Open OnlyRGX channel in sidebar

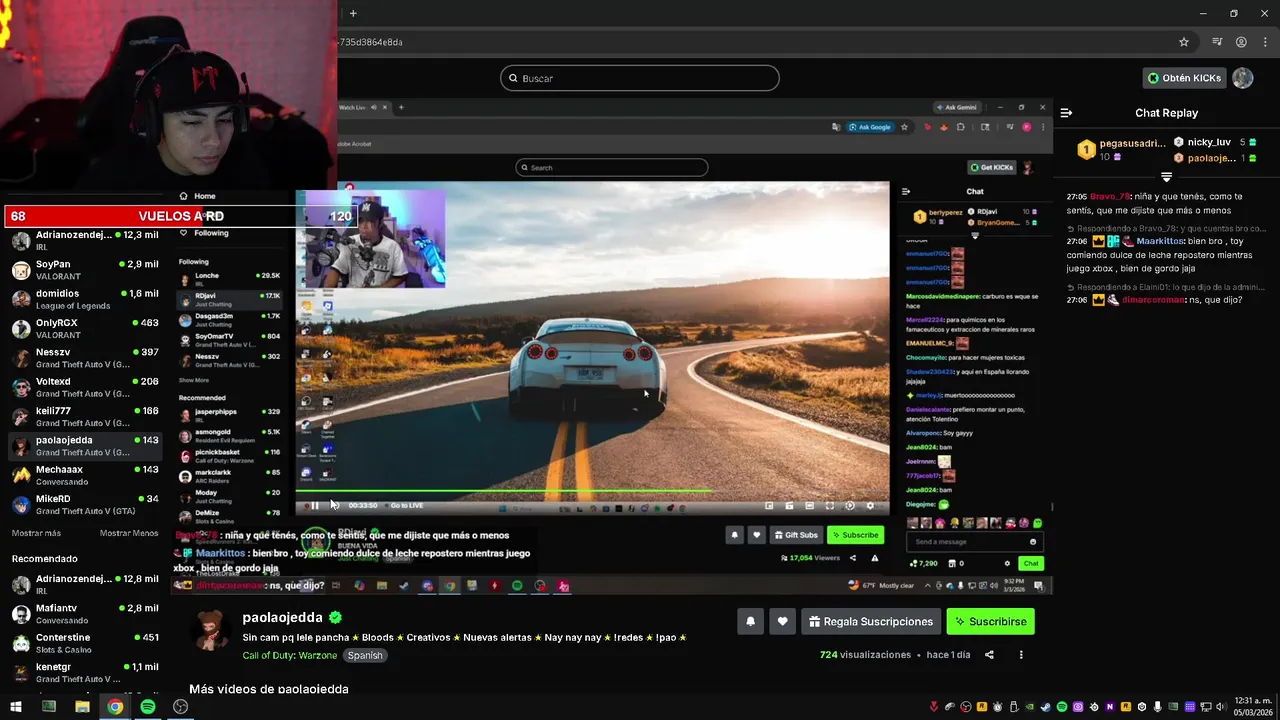tap(85, 328)
